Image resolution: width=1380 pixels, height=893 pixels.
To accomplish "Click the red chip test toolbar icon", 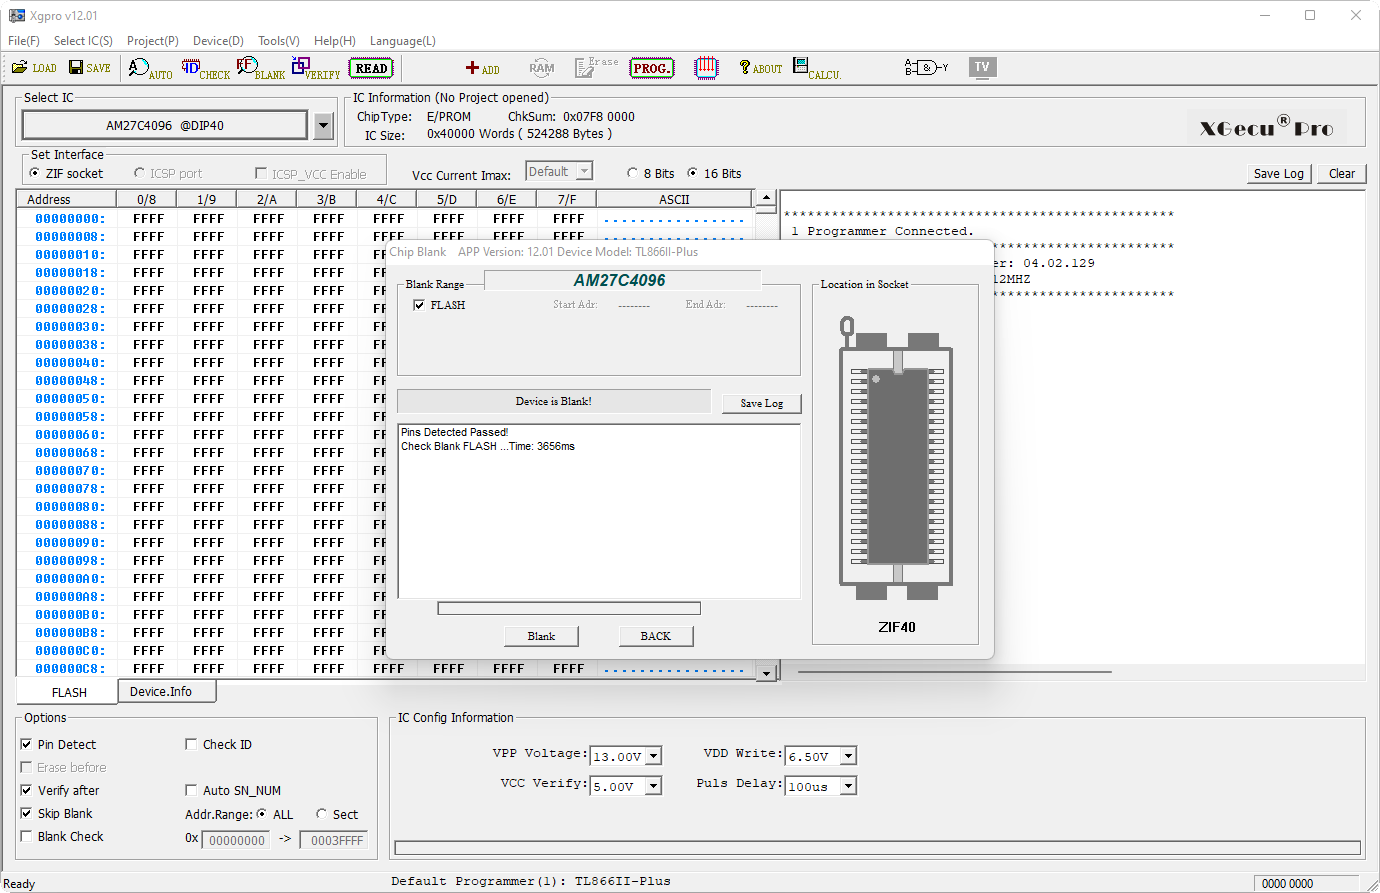I will (706, 68).
